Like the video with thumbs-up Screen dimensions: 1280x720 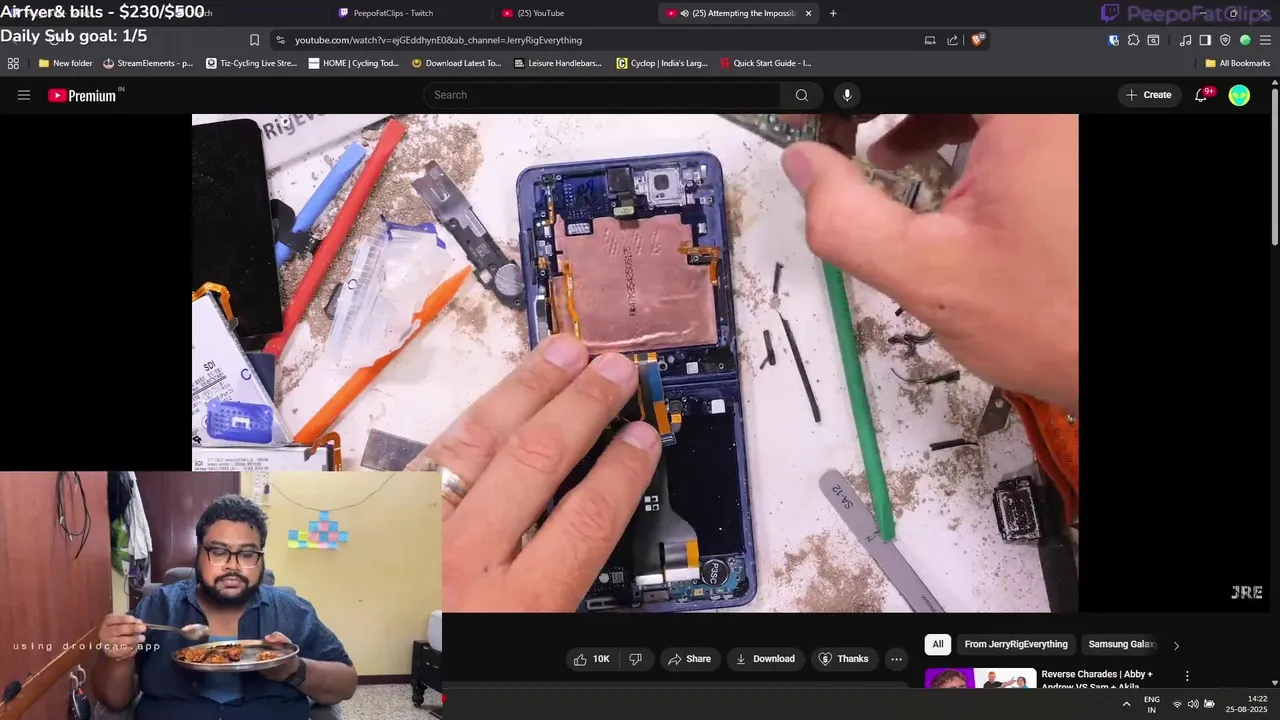(590, 659)
